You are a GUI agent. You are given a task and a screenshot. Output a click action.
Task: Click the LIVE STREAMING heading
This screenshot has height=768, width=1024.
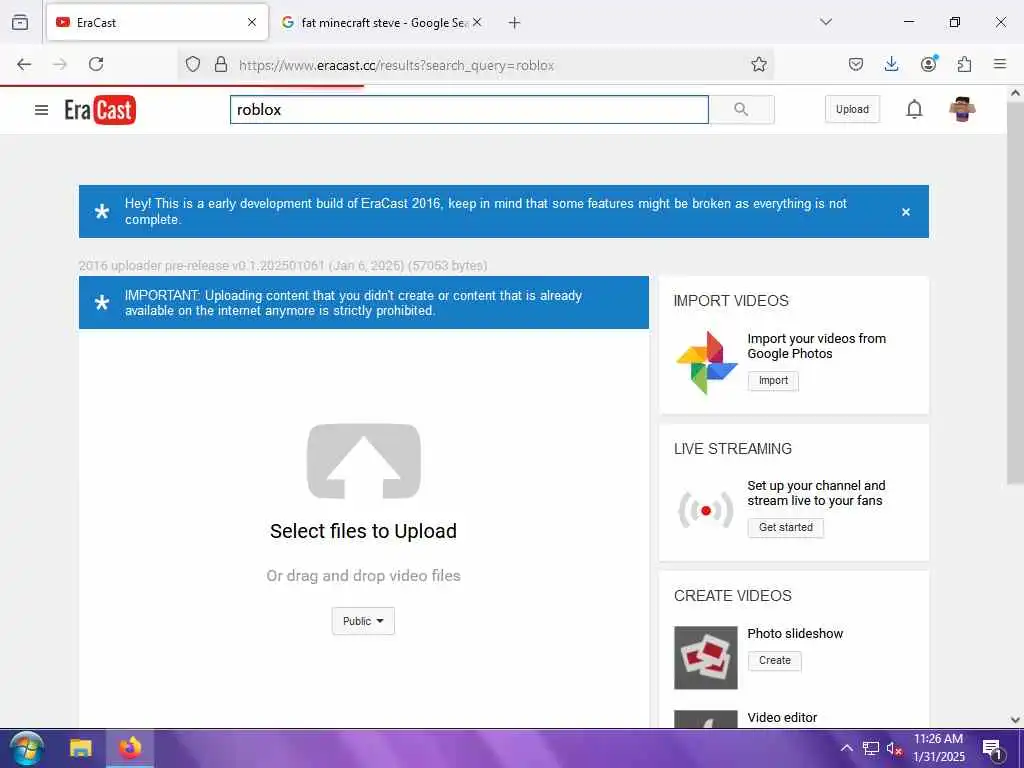coord(733,449)
